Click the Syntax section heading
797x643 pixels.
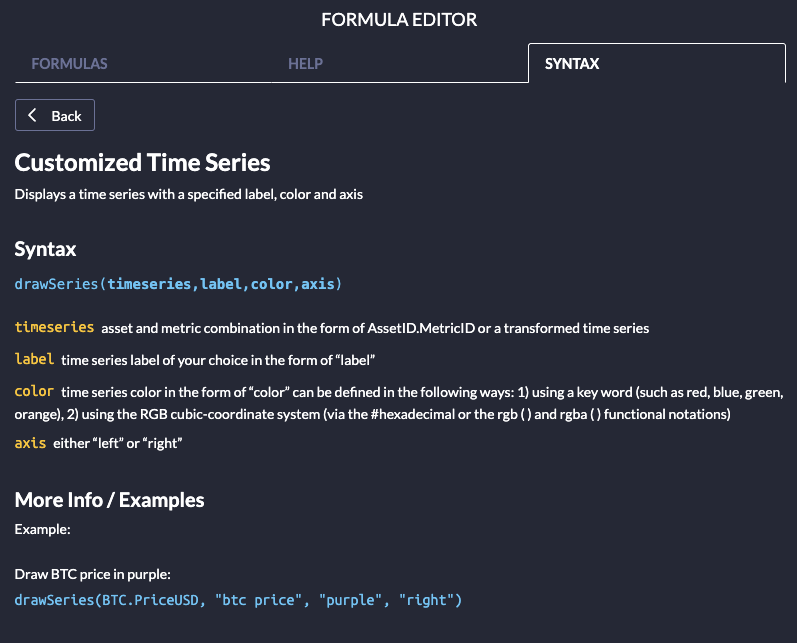[x=45, y=249]
